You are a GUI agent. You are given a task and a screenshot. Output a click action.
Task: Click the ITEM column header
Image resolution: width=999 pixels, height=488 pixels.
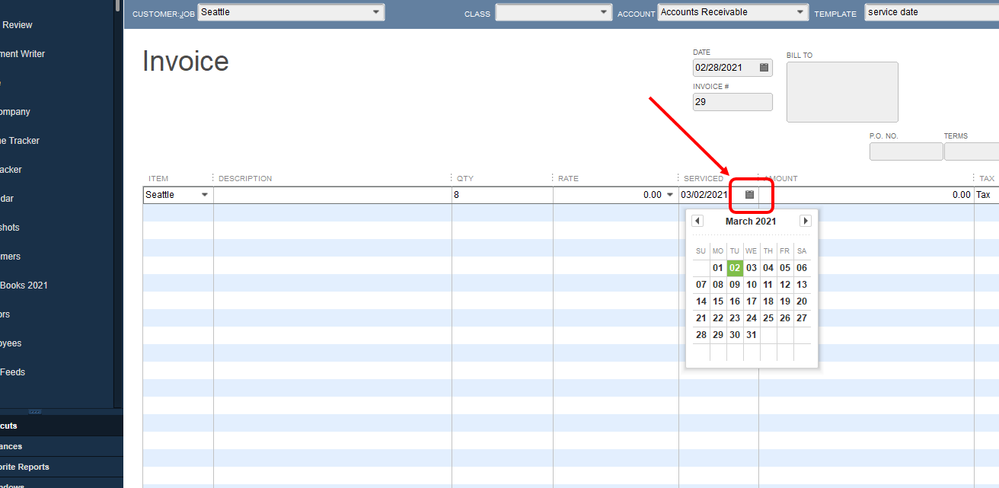click(x=158, y=178)
